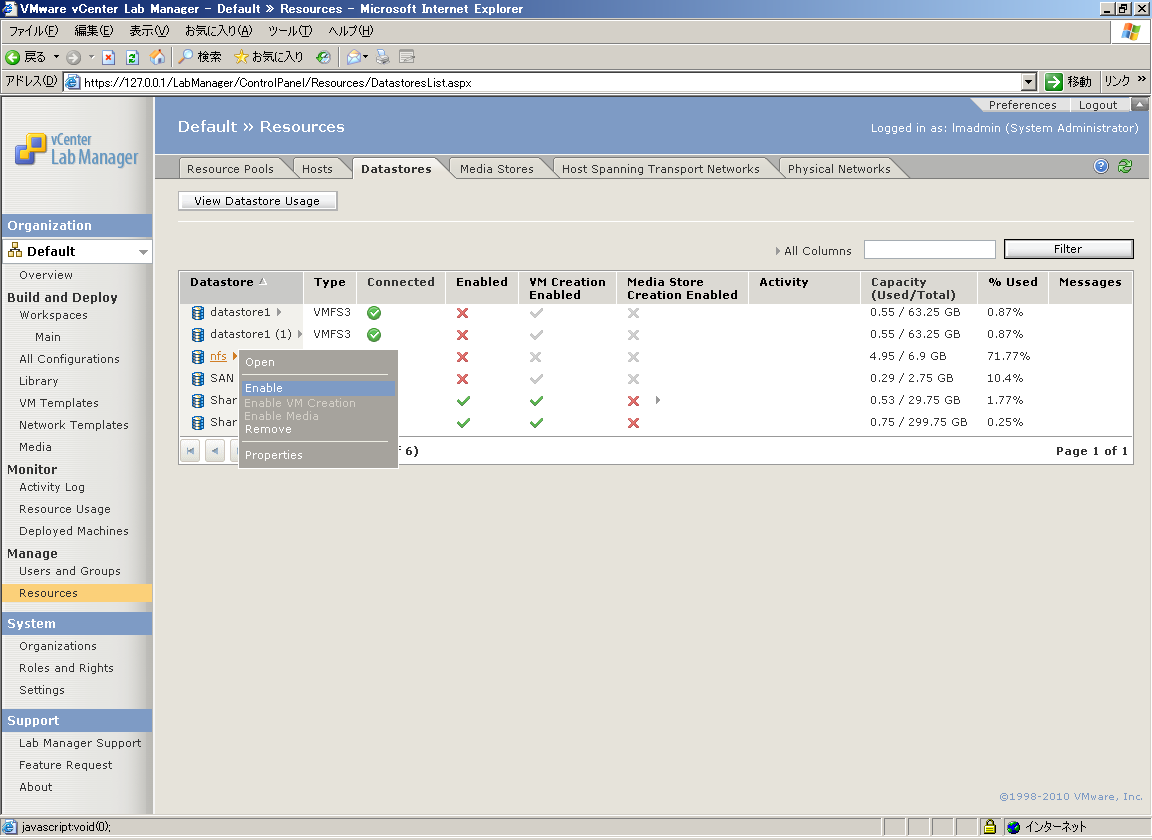Click the Mail toolbar icon
This screenshot has height=840, width=1152.
pos(353,57)
